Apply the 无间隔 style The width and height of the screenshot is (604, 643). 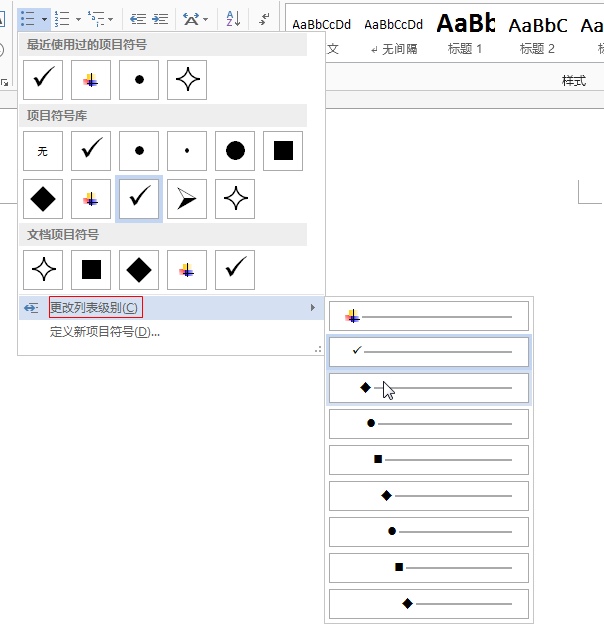tap(394, 35)
